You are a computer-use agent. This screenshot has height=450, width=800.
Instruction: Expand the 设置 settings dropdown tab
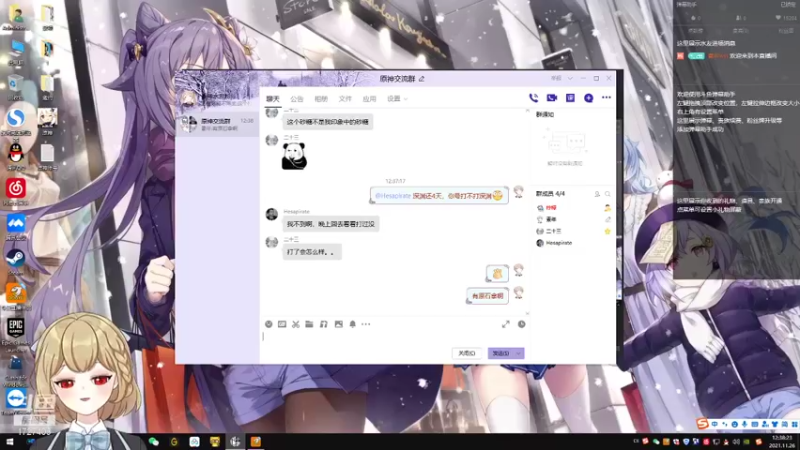click(397, 99)
